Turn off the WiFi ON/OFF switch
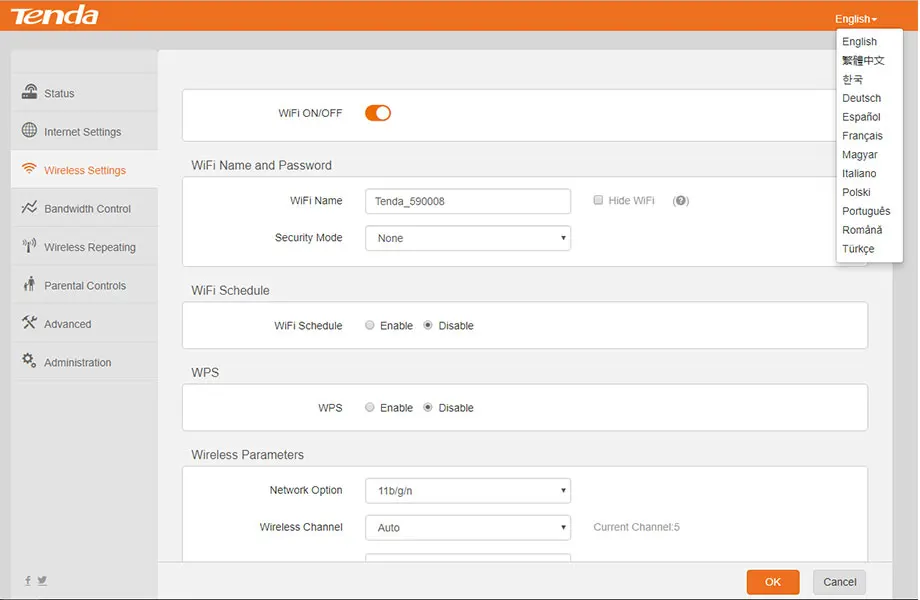920x600 pixels. (378, 113)
